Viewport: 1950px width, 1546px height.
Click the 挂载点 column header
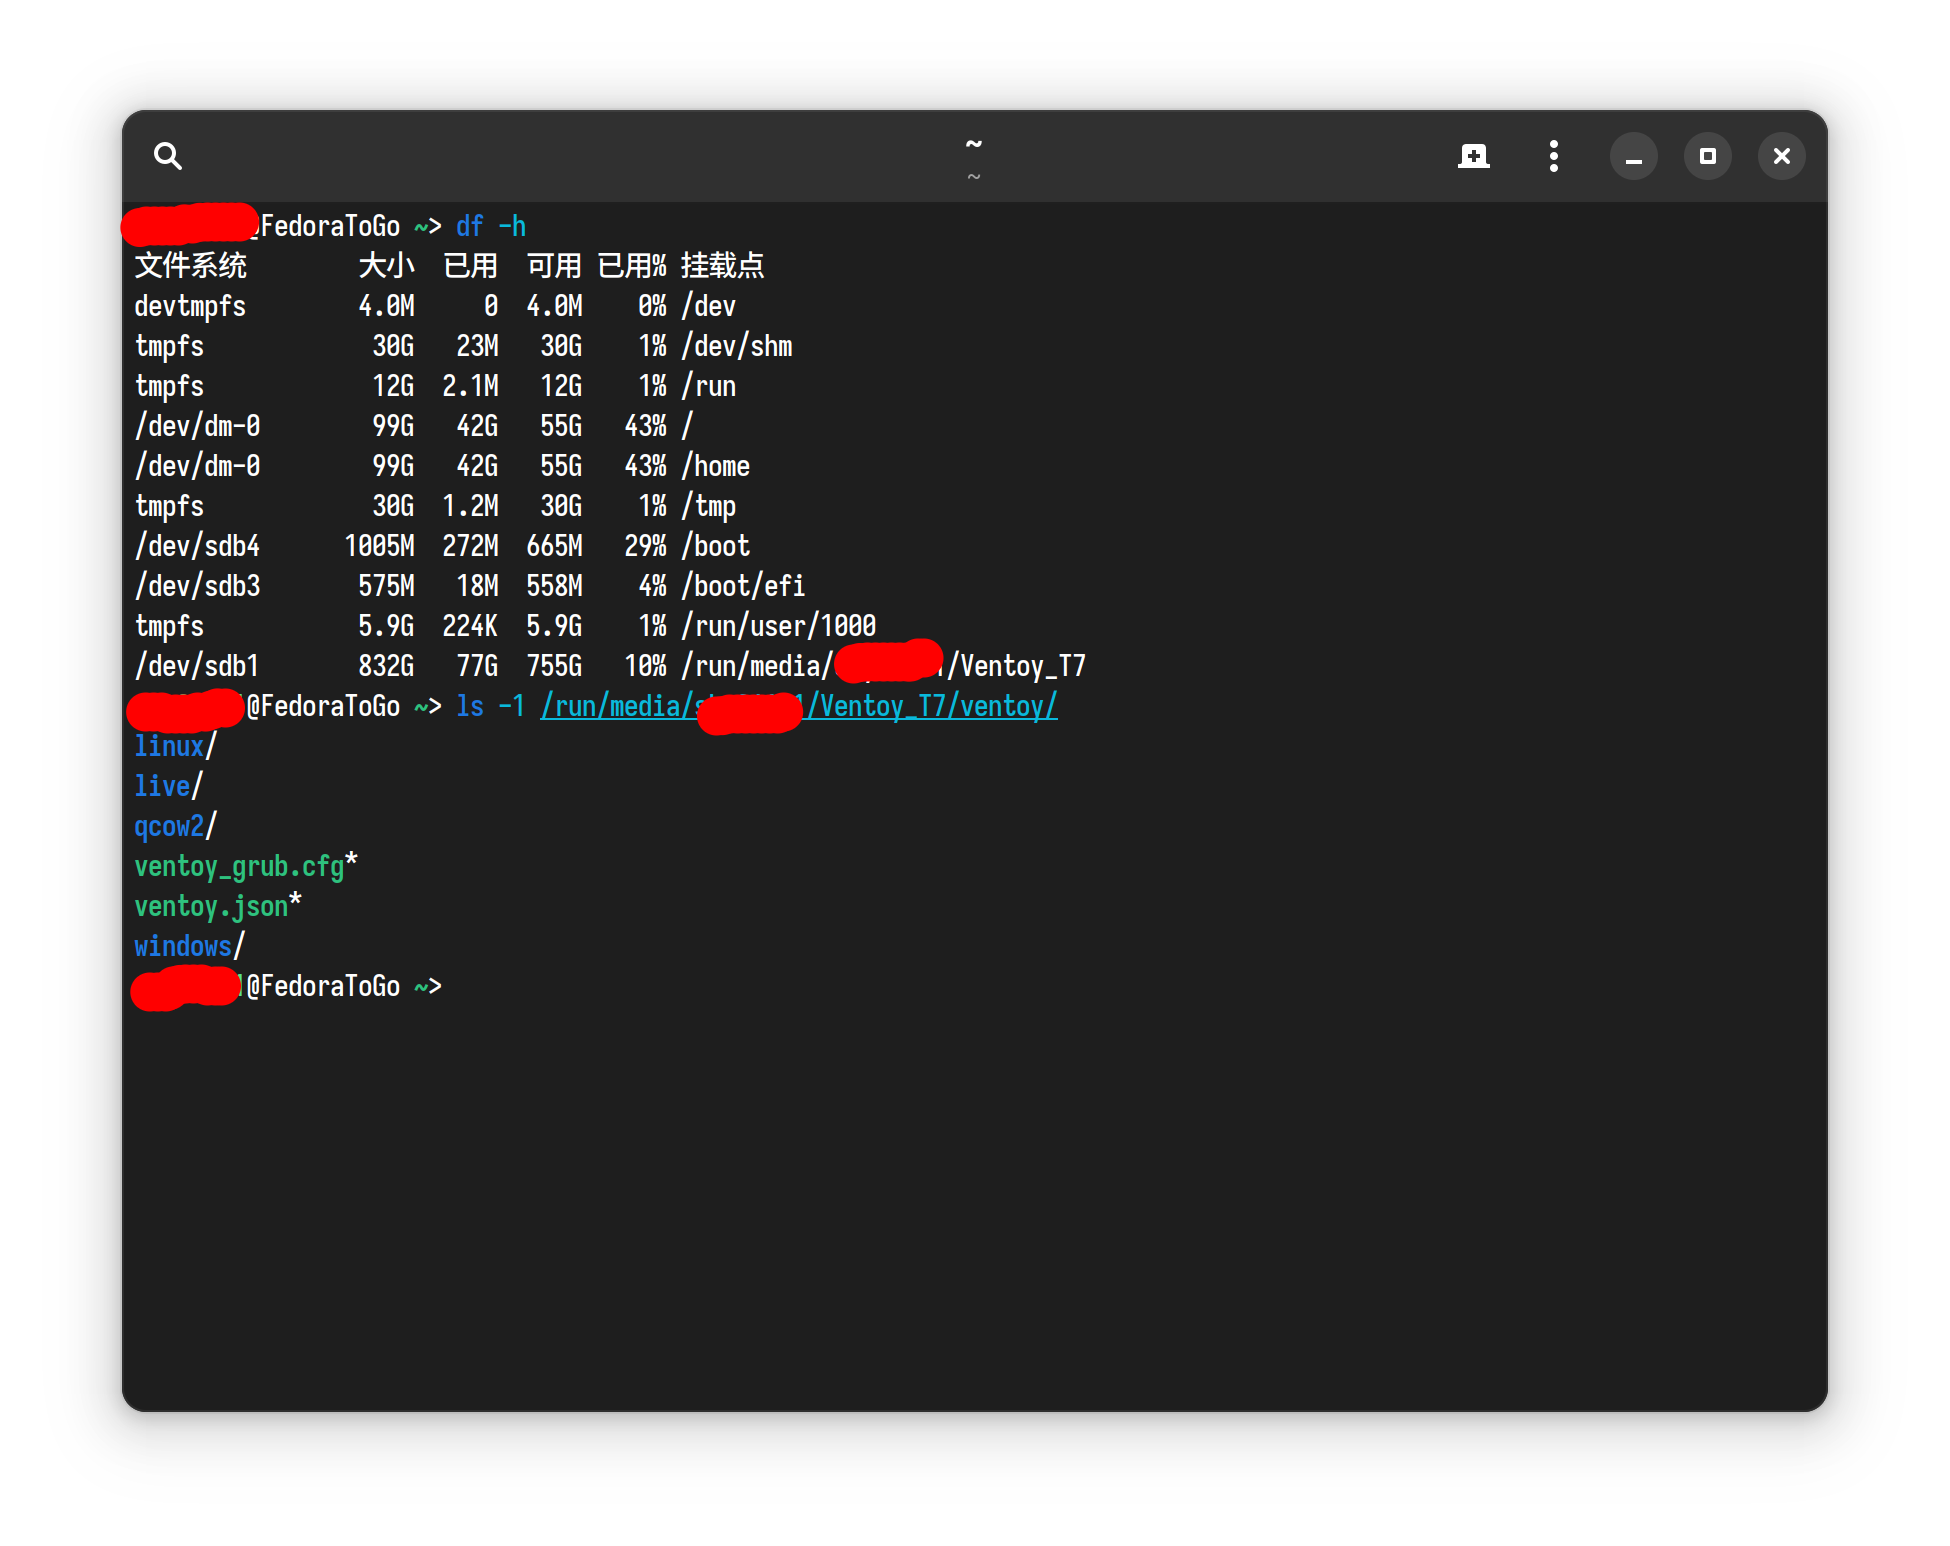click(x=722, y=266)
